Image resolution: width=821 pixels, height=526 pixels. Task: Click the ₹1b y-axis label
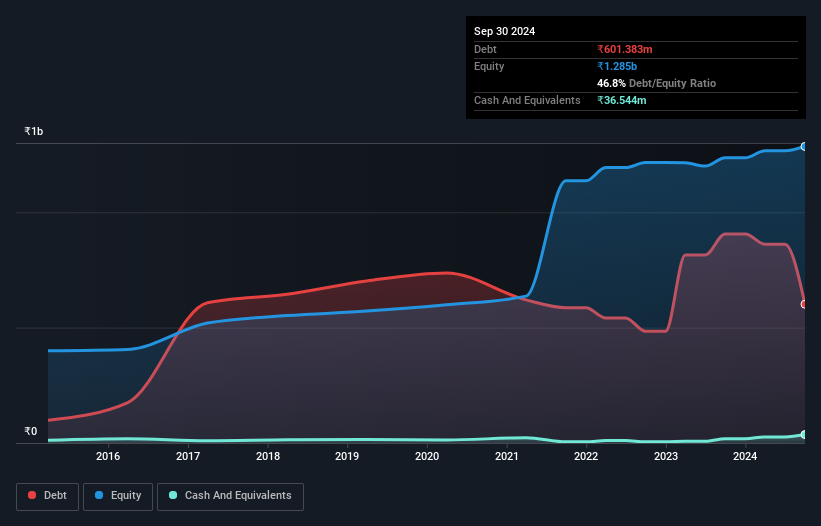(34, 131)
